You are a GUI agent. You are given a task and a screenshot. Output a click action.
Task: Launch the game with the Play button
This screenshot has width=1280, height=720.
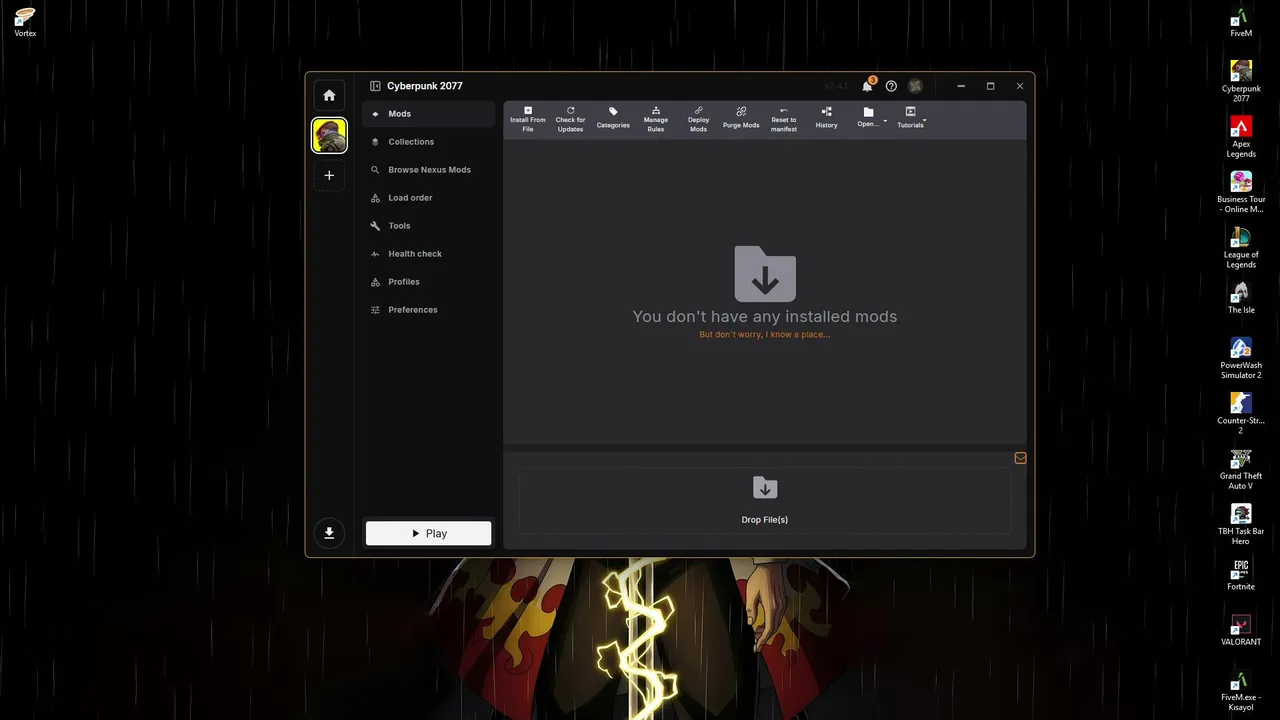(428, 533)
